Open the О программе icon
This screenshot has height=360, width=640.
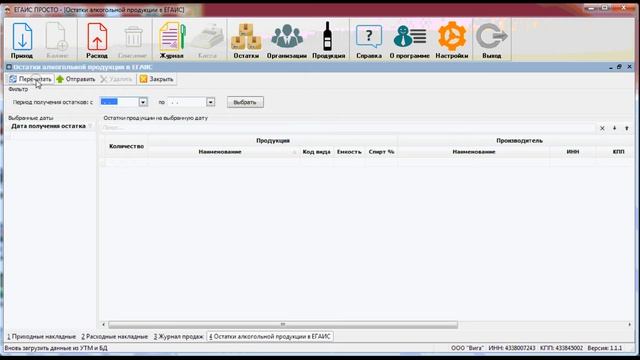tap(409, 40)
